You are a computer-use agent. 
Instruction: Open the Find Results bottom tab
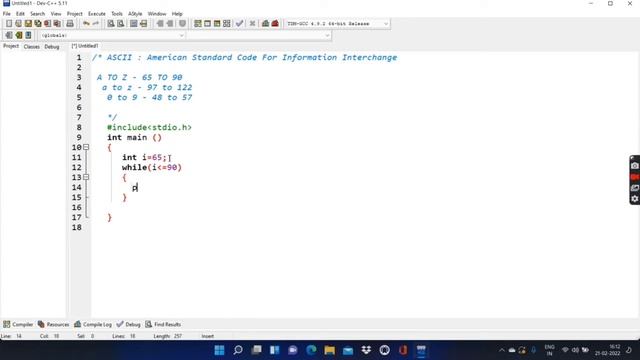(163, 324)
